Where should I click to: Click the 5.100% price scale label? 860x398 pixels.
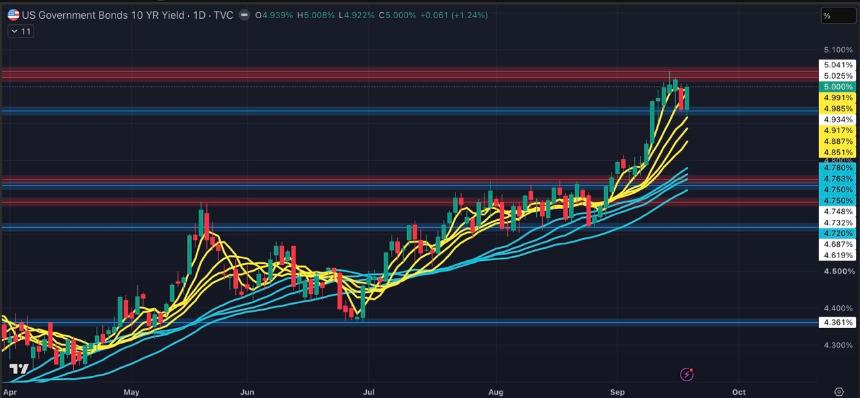click(839, 50)
